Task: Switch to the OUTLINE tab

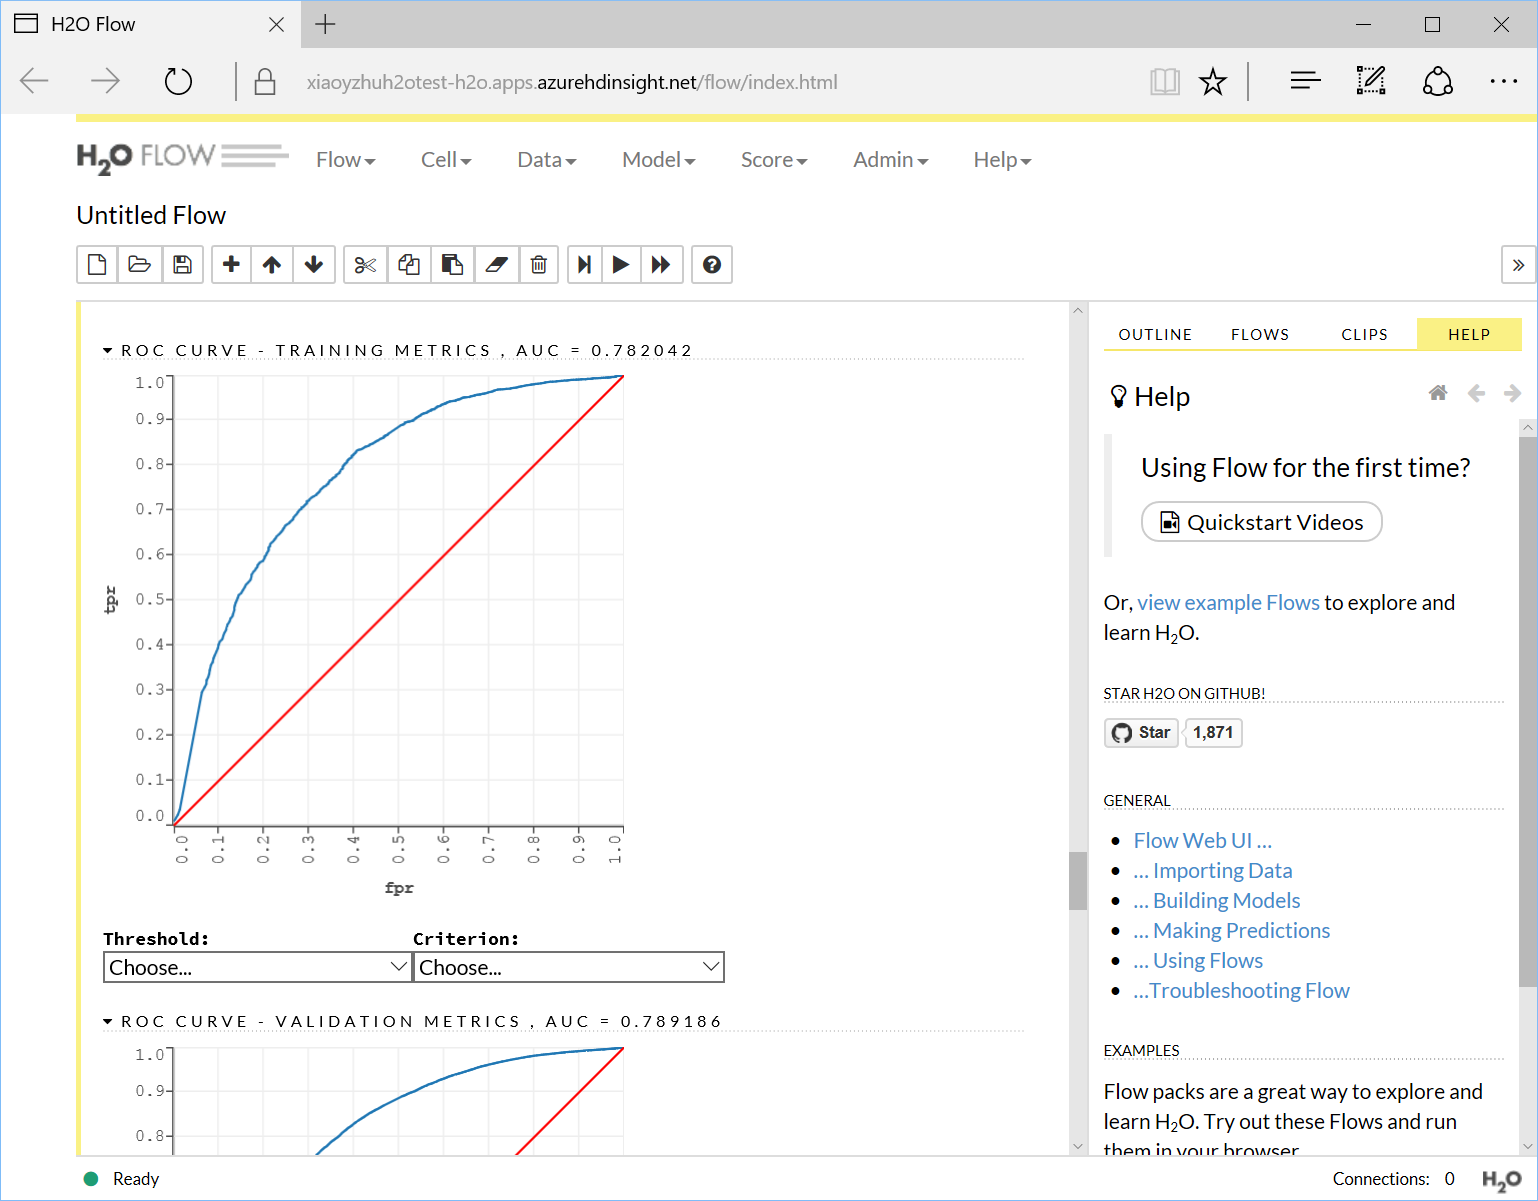Action: 1155,334
